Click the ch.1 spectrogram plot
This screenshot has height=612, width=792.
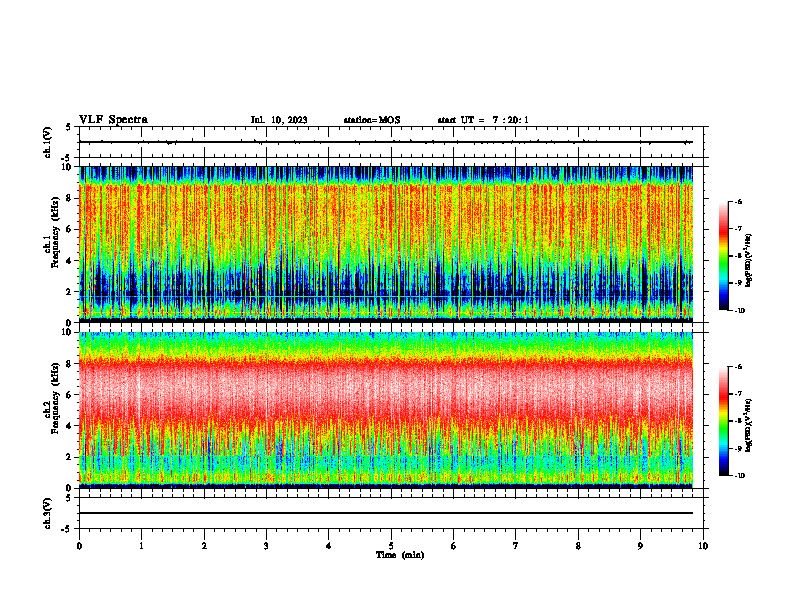click(x=386, y=244)
